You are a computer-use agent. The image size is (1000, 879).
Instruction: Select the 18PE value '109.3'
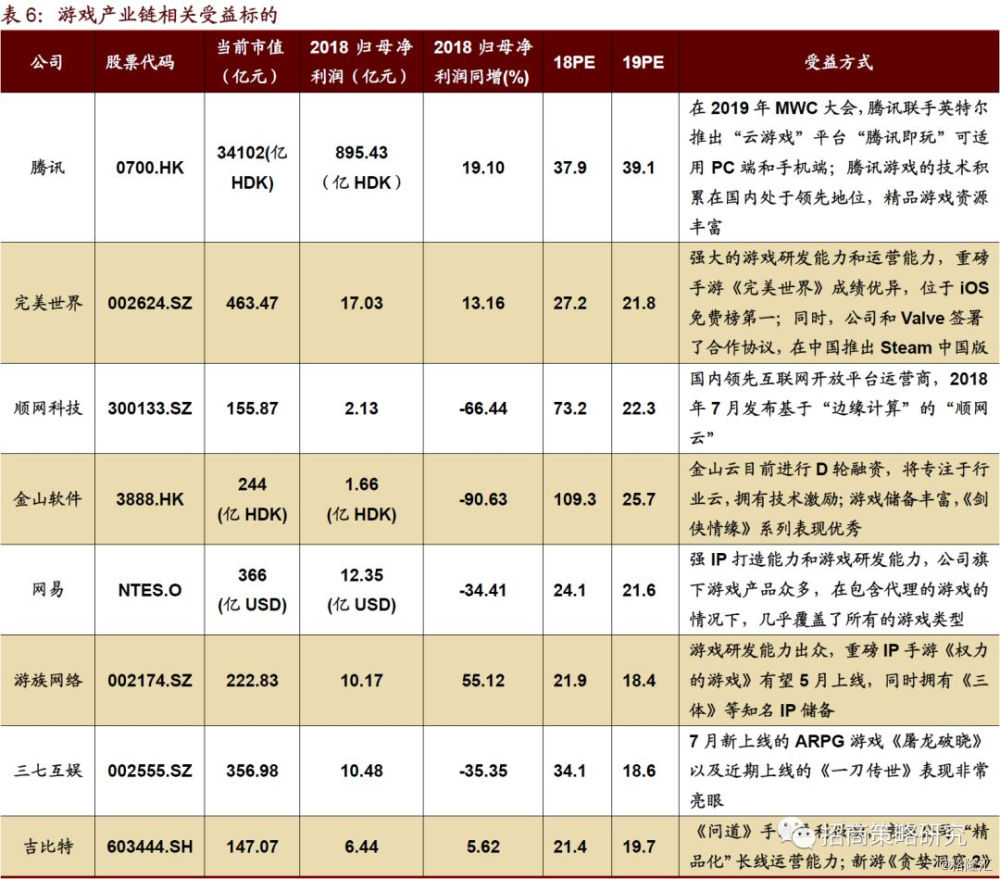coord(575,499)
